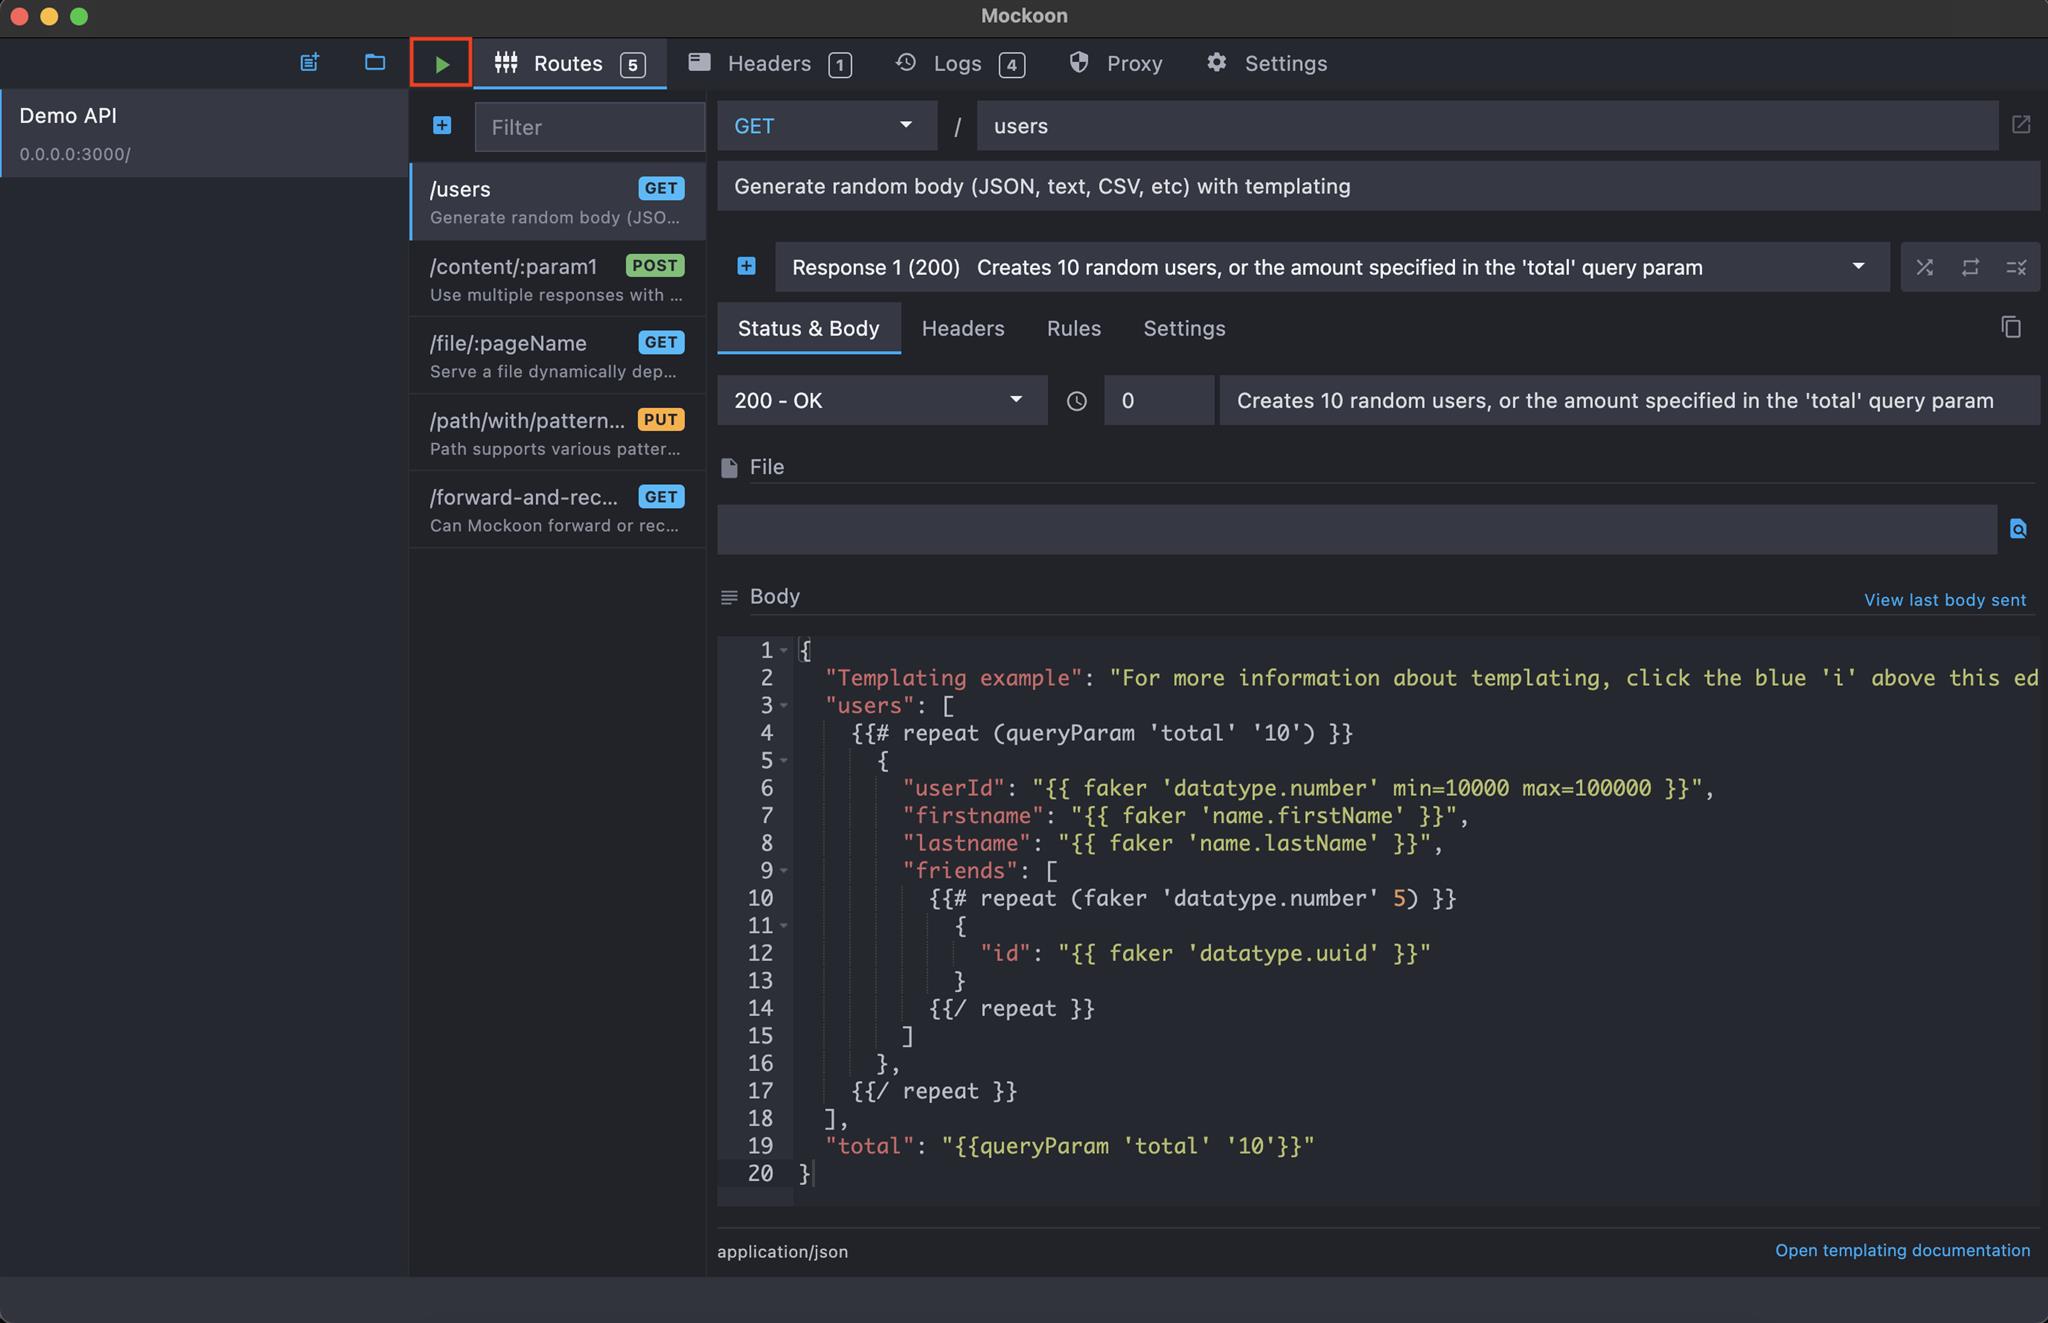This screenshot has width=2048, height=1323.
Task: Toggle sequential response mode icon
Action: pyautogui.click(x=1970, y=267)
